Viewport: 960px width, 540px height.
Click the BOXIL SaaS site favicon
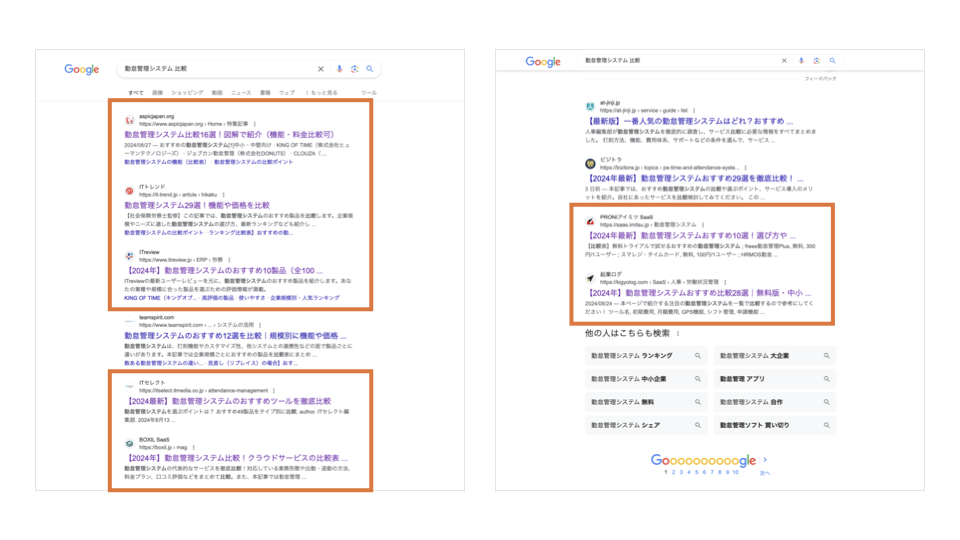click(129, 442)
